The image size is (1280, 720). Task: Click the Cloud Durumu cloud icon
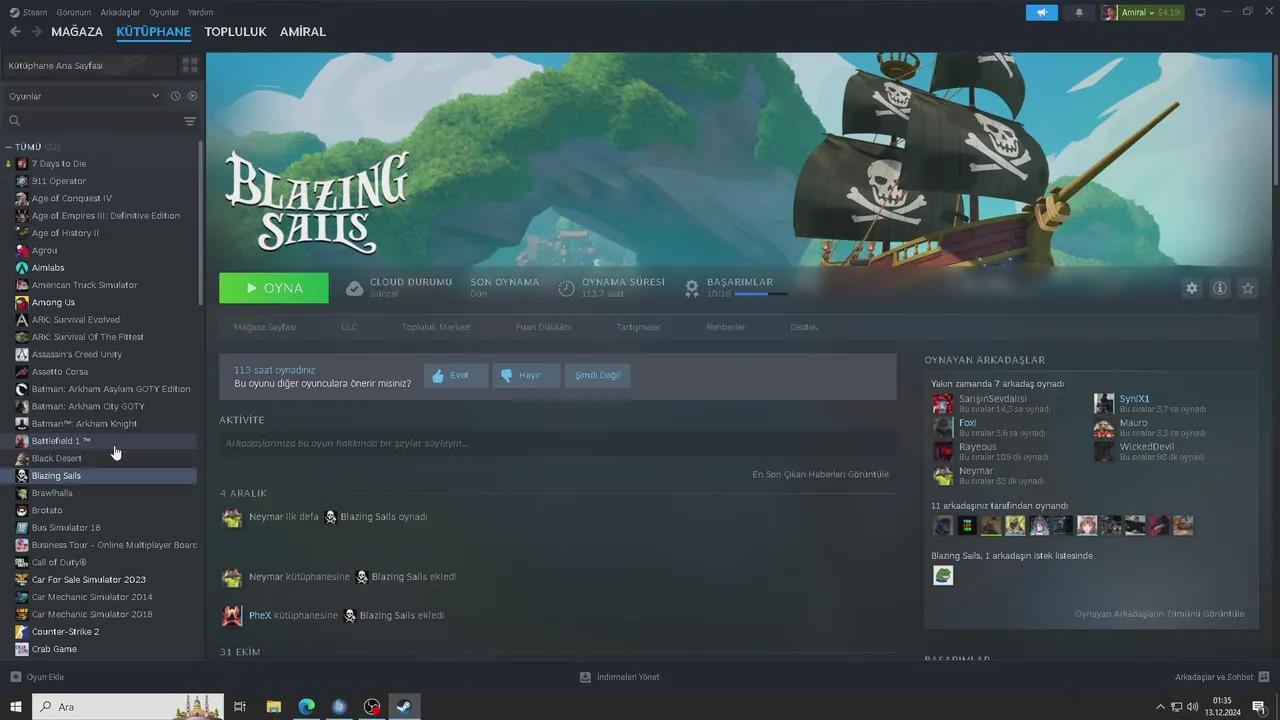[354, 288]
